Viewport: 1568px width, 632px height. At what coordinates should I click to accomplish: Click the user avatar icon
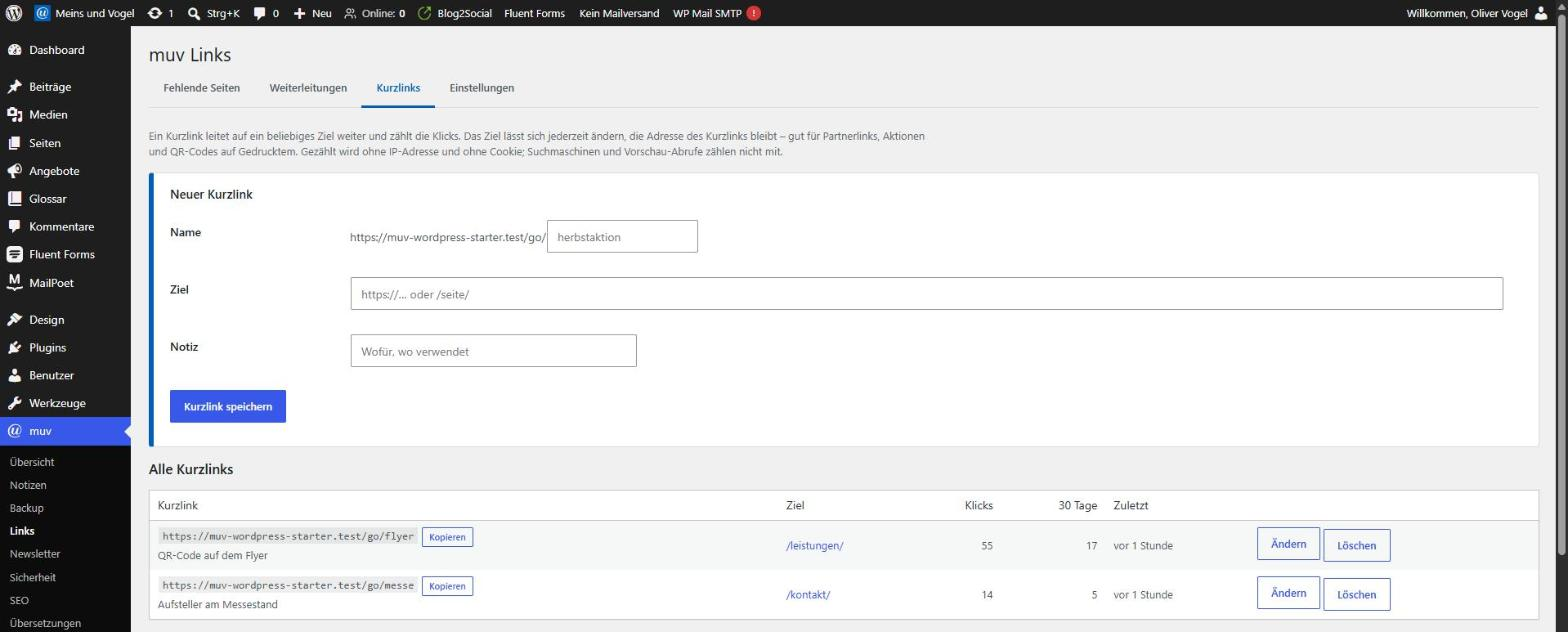coord(1540,13)
